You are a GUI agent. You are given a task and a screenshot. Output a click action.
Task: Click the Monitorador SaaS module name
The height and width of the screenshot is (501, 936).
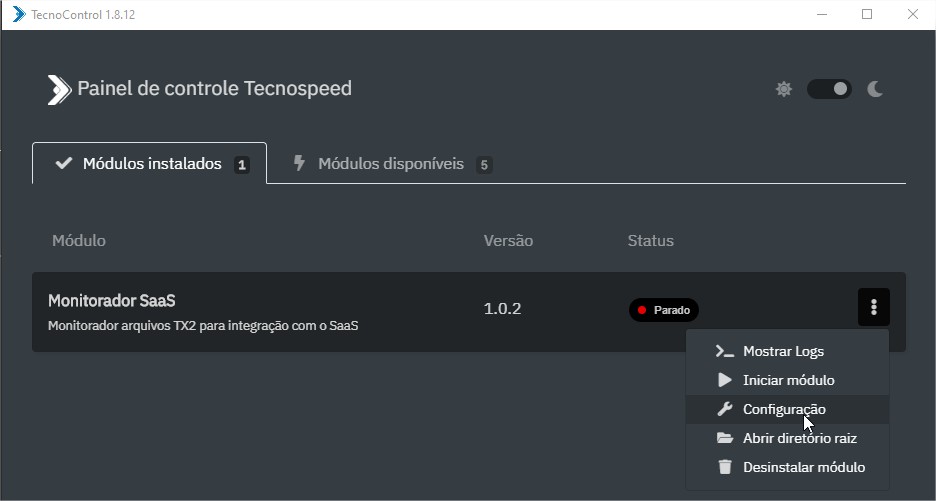(x=112, y=300)
